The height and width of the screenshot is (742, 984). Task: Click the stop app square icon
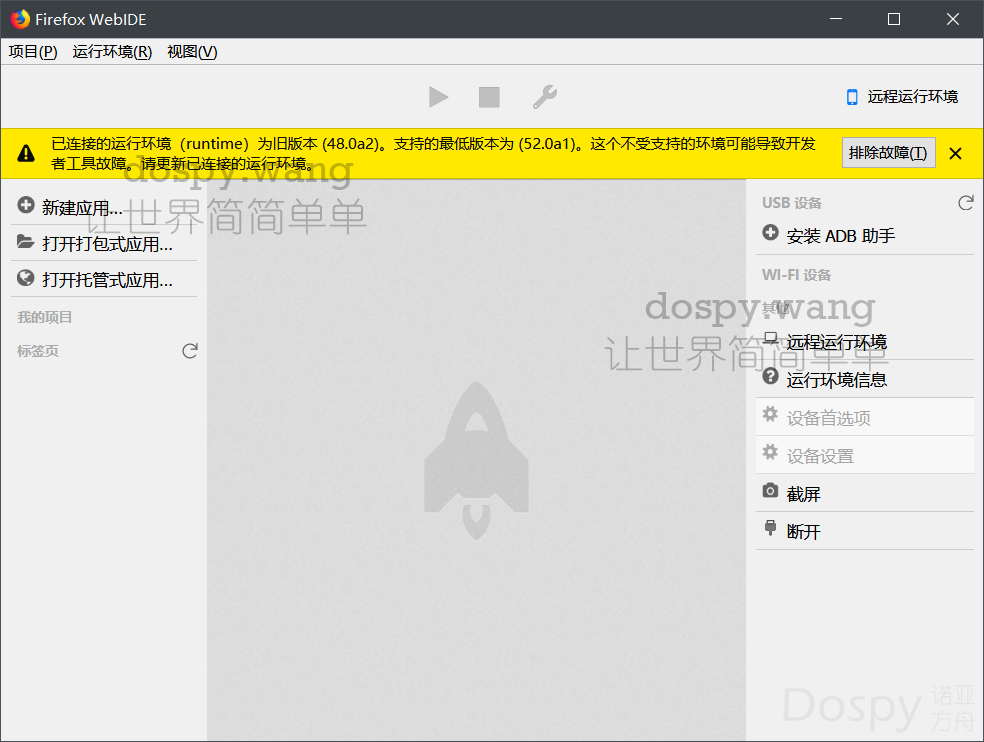tap(489, 97)
